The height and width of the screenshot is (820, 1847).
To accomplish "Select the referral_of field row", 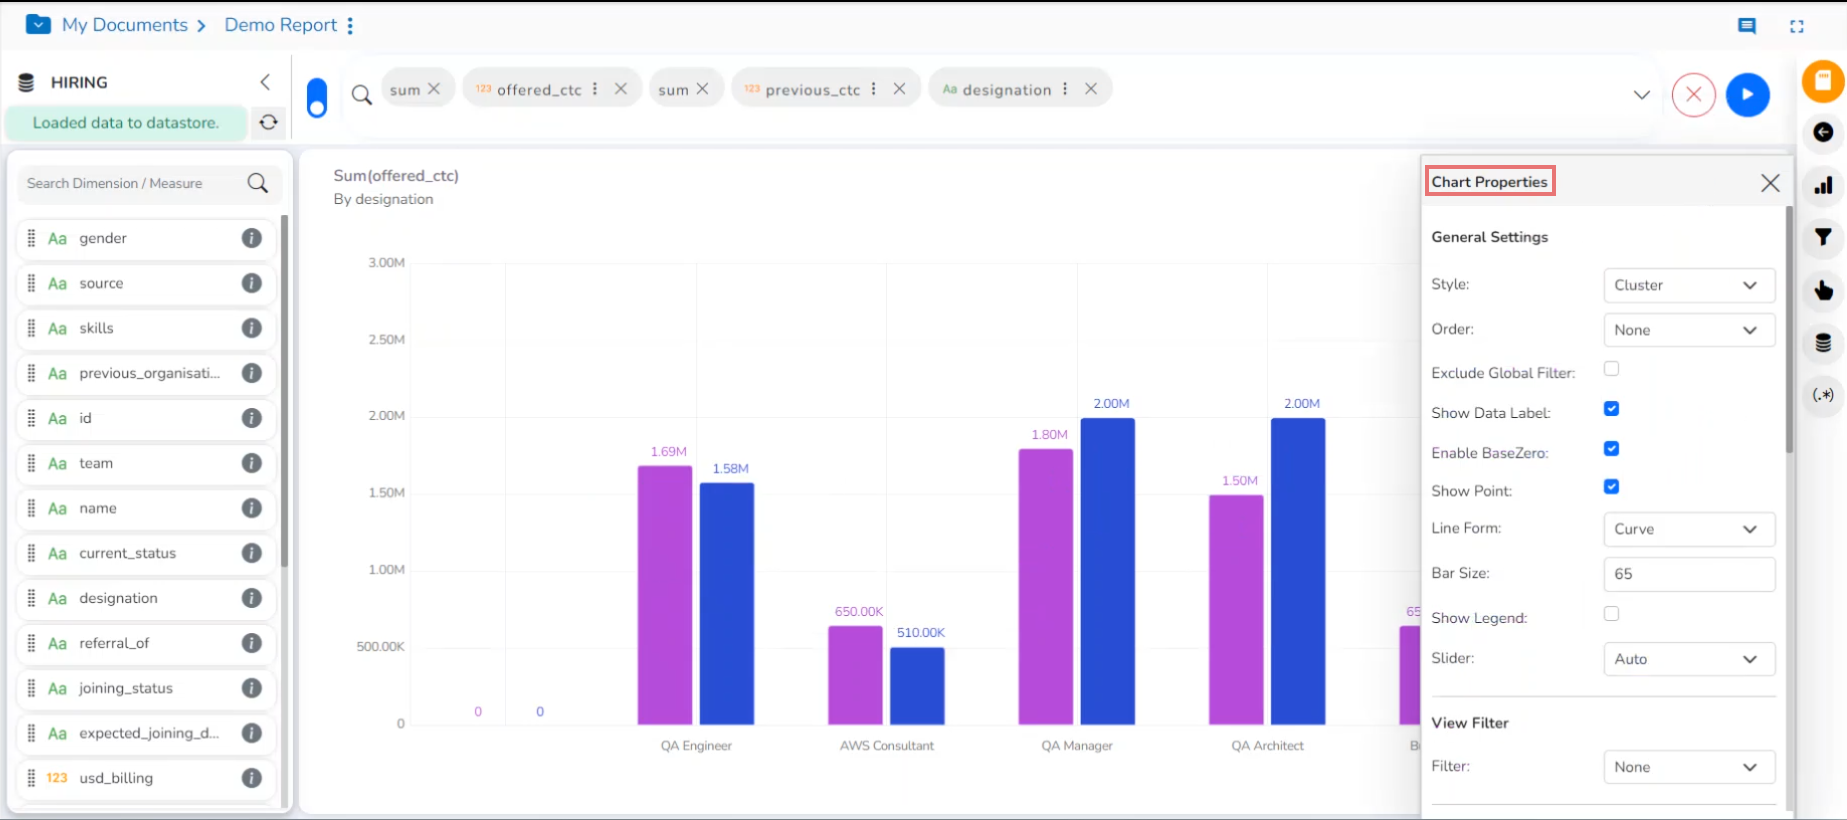I will [146, 643].
